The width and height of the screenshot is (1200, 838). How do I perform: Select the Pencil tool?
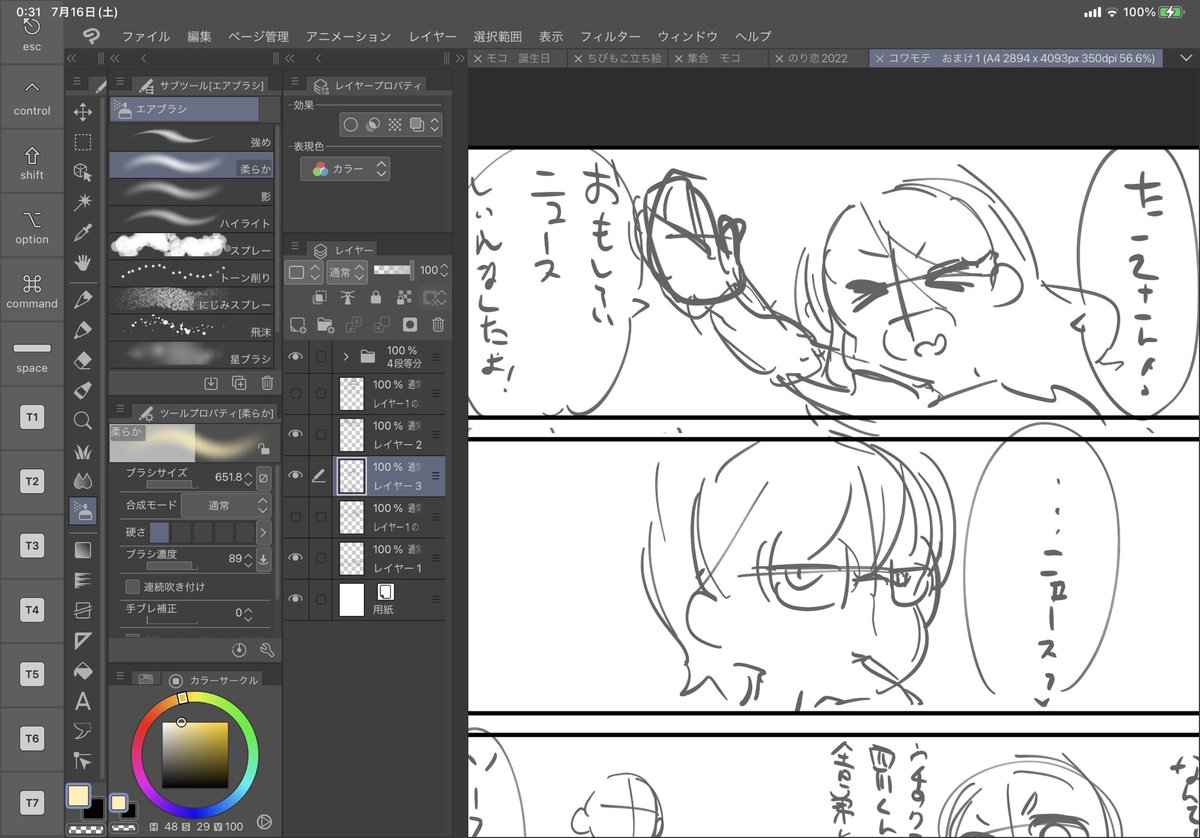83,329
